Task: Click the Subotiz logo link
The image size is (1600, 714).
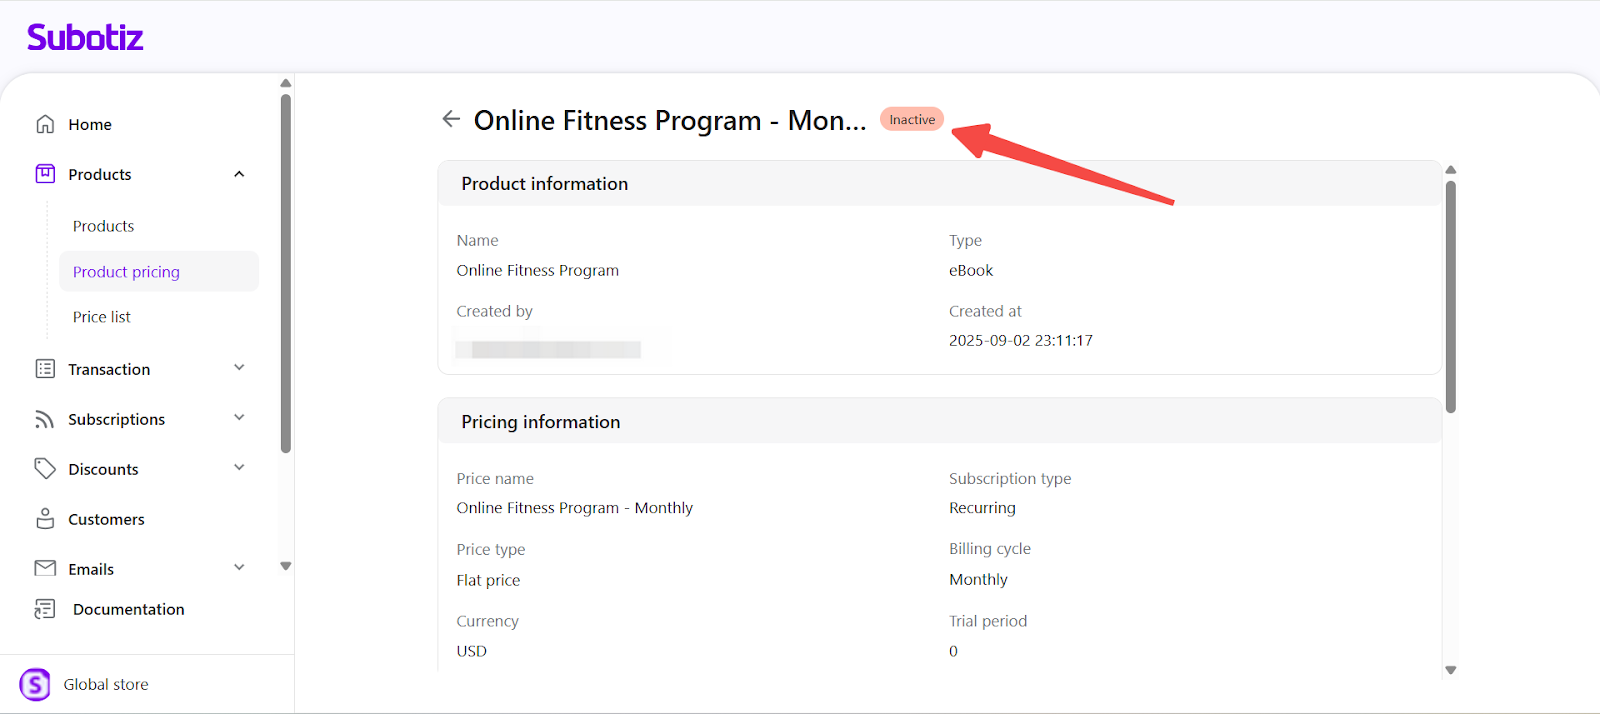Action: click(85, 38)
